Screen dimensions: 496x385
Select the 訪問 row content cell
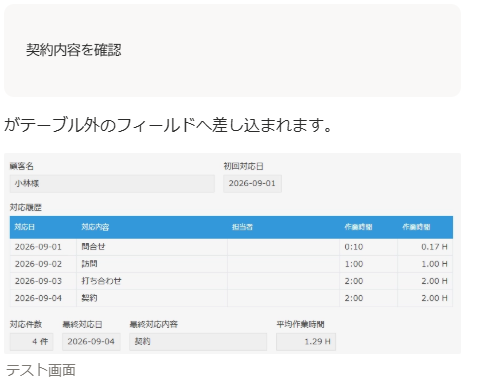click(152, 264)
